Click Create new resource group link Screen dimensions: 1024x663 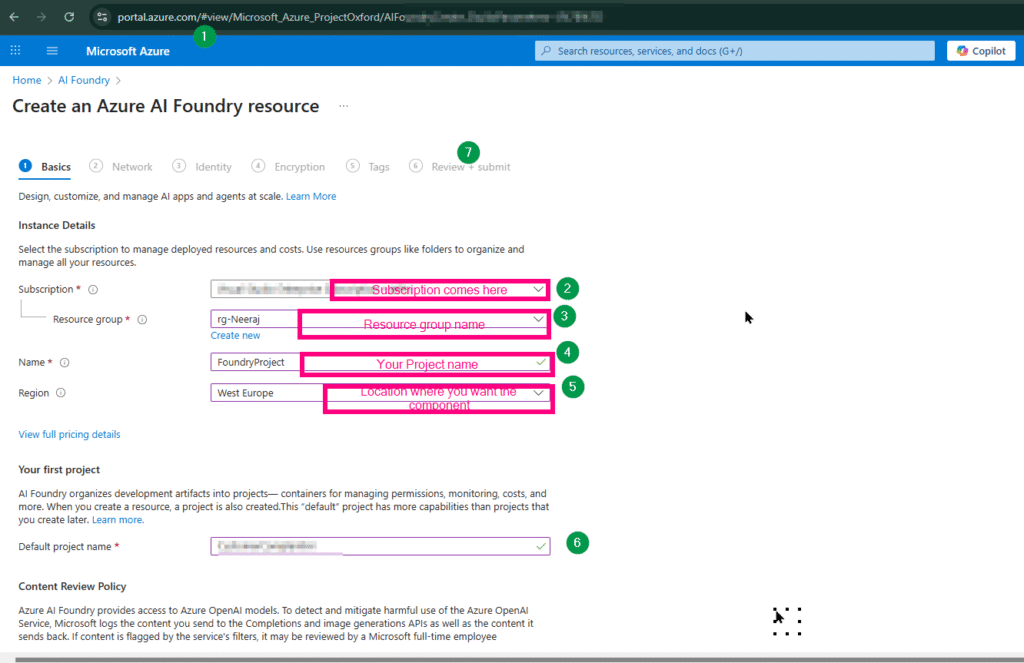(x=235, y=335)
